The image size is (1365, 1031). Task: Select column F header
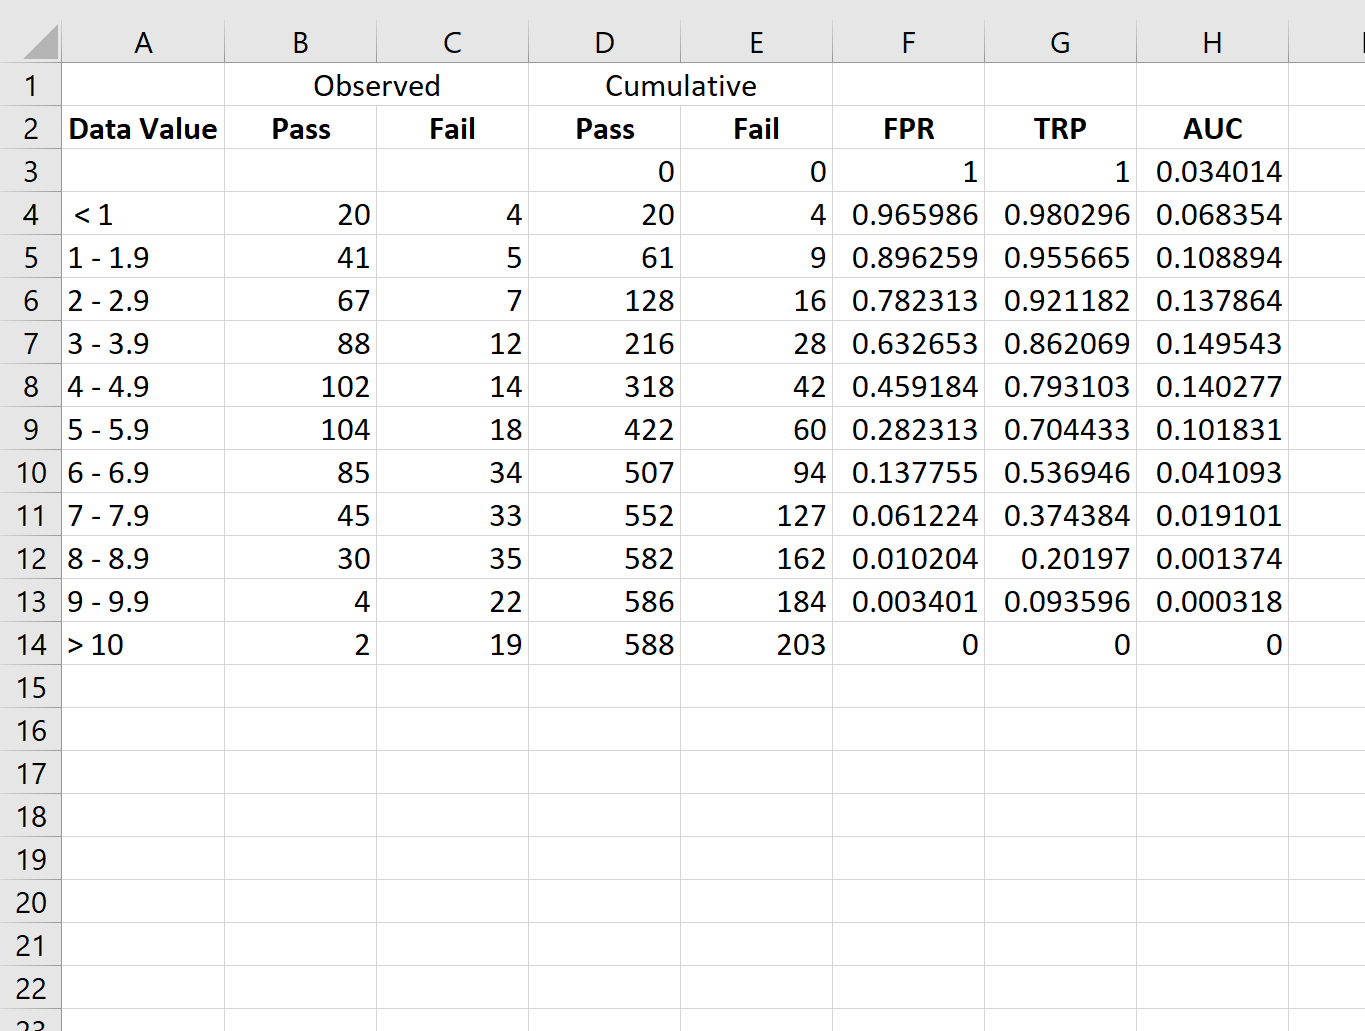tap(908, 43)
